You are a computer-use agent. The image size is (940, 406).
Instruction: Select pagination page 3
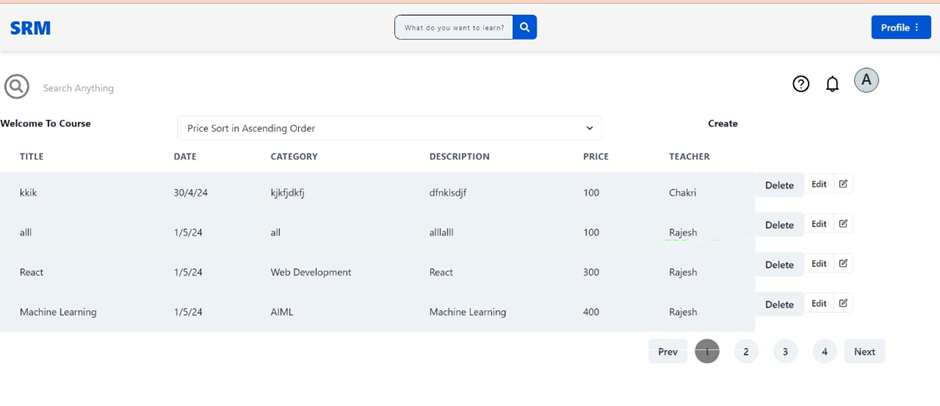click(785, 351)
